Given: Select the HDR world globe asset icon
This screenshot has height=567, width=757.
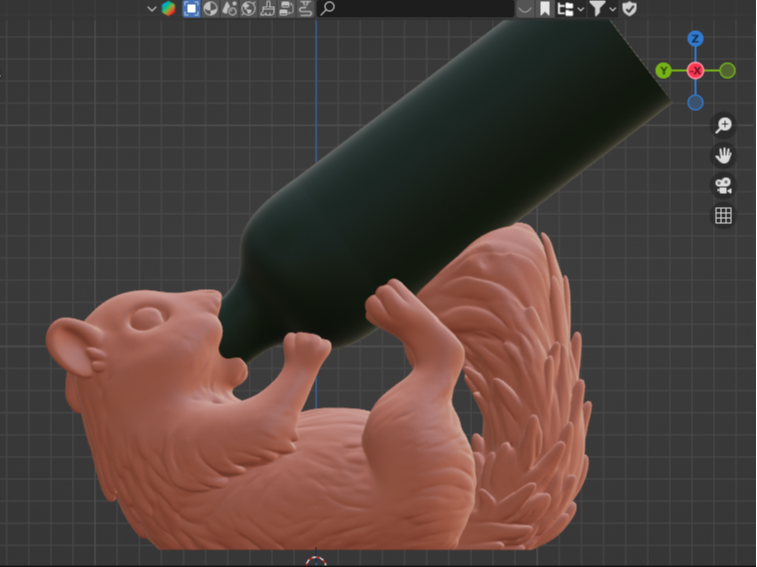Looking at the screenshot, I should [x=249, y=9].
